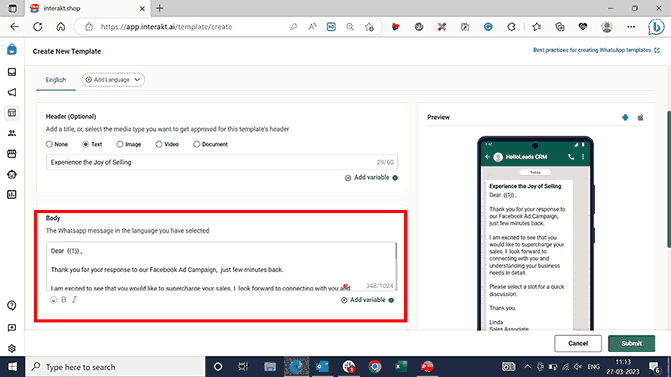
Task: Open the notification center icon
Action: coord(654,367)
